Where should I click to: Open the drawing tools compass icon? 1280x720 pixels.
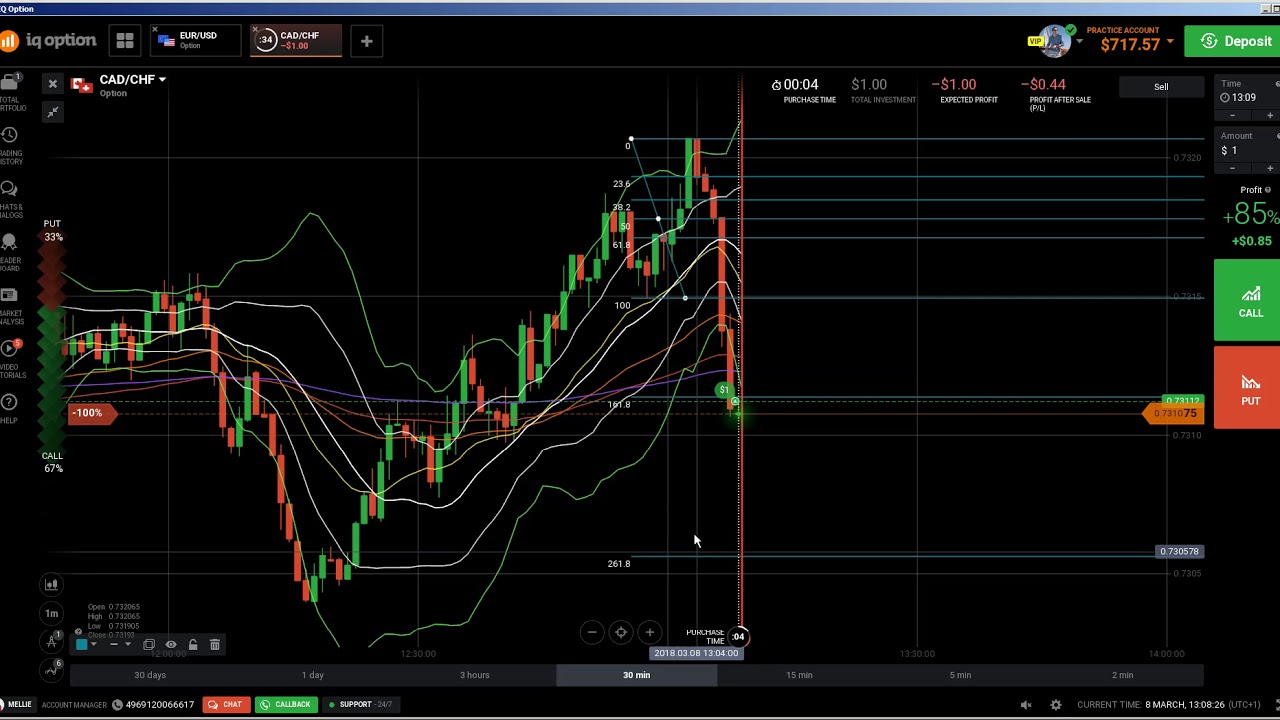(x=51, y=641)
